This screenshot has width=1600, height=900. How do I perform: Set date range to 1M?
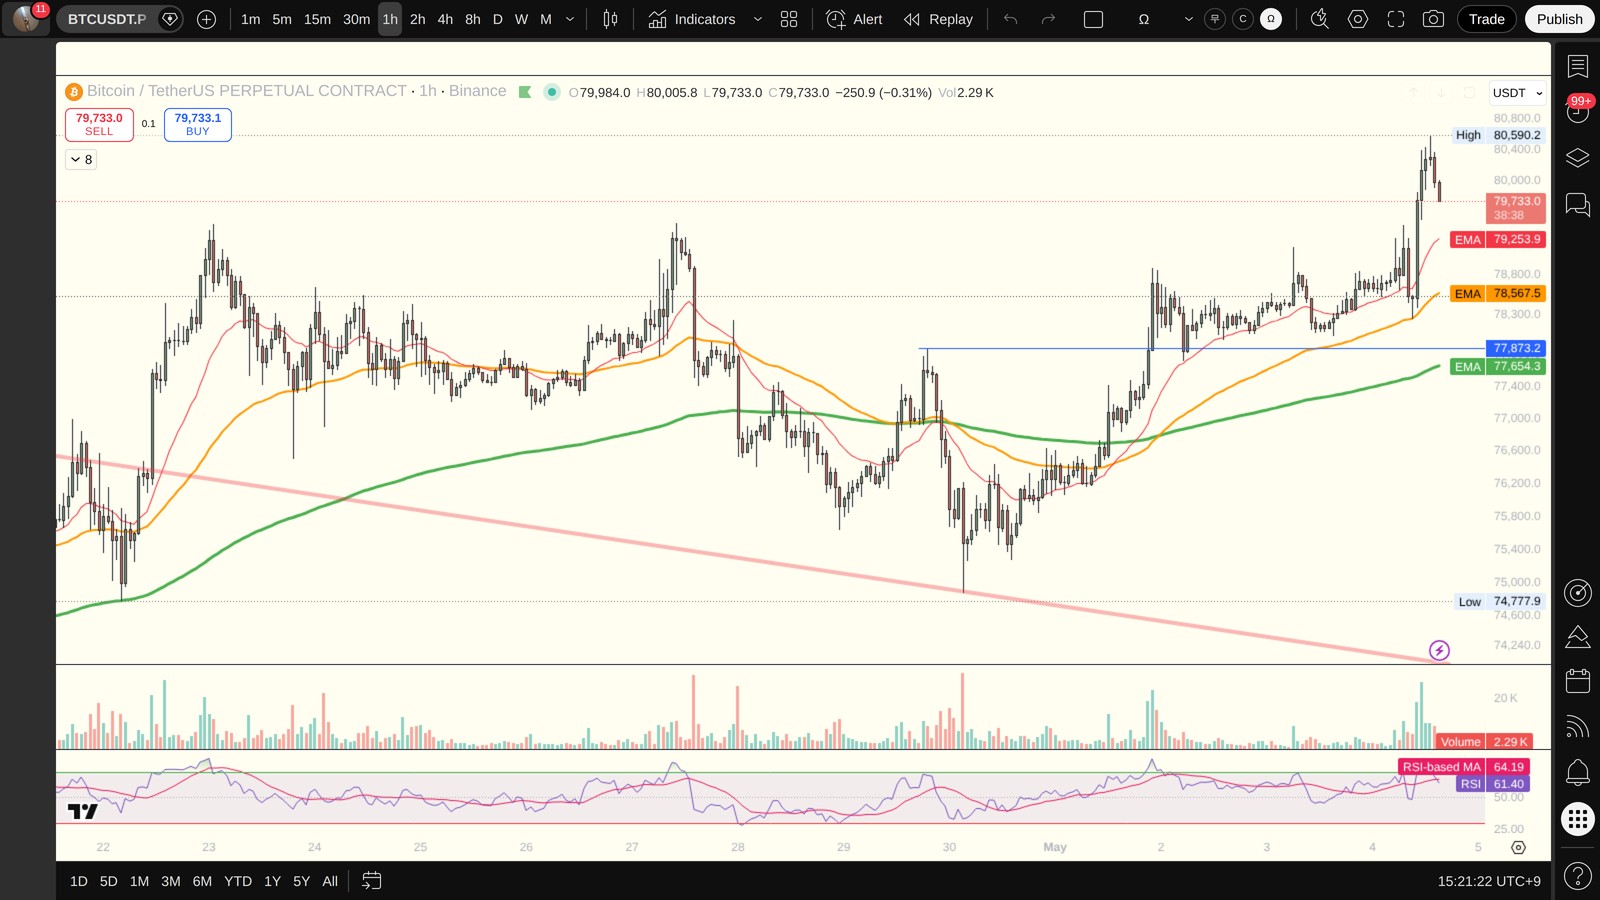point(139,881)
